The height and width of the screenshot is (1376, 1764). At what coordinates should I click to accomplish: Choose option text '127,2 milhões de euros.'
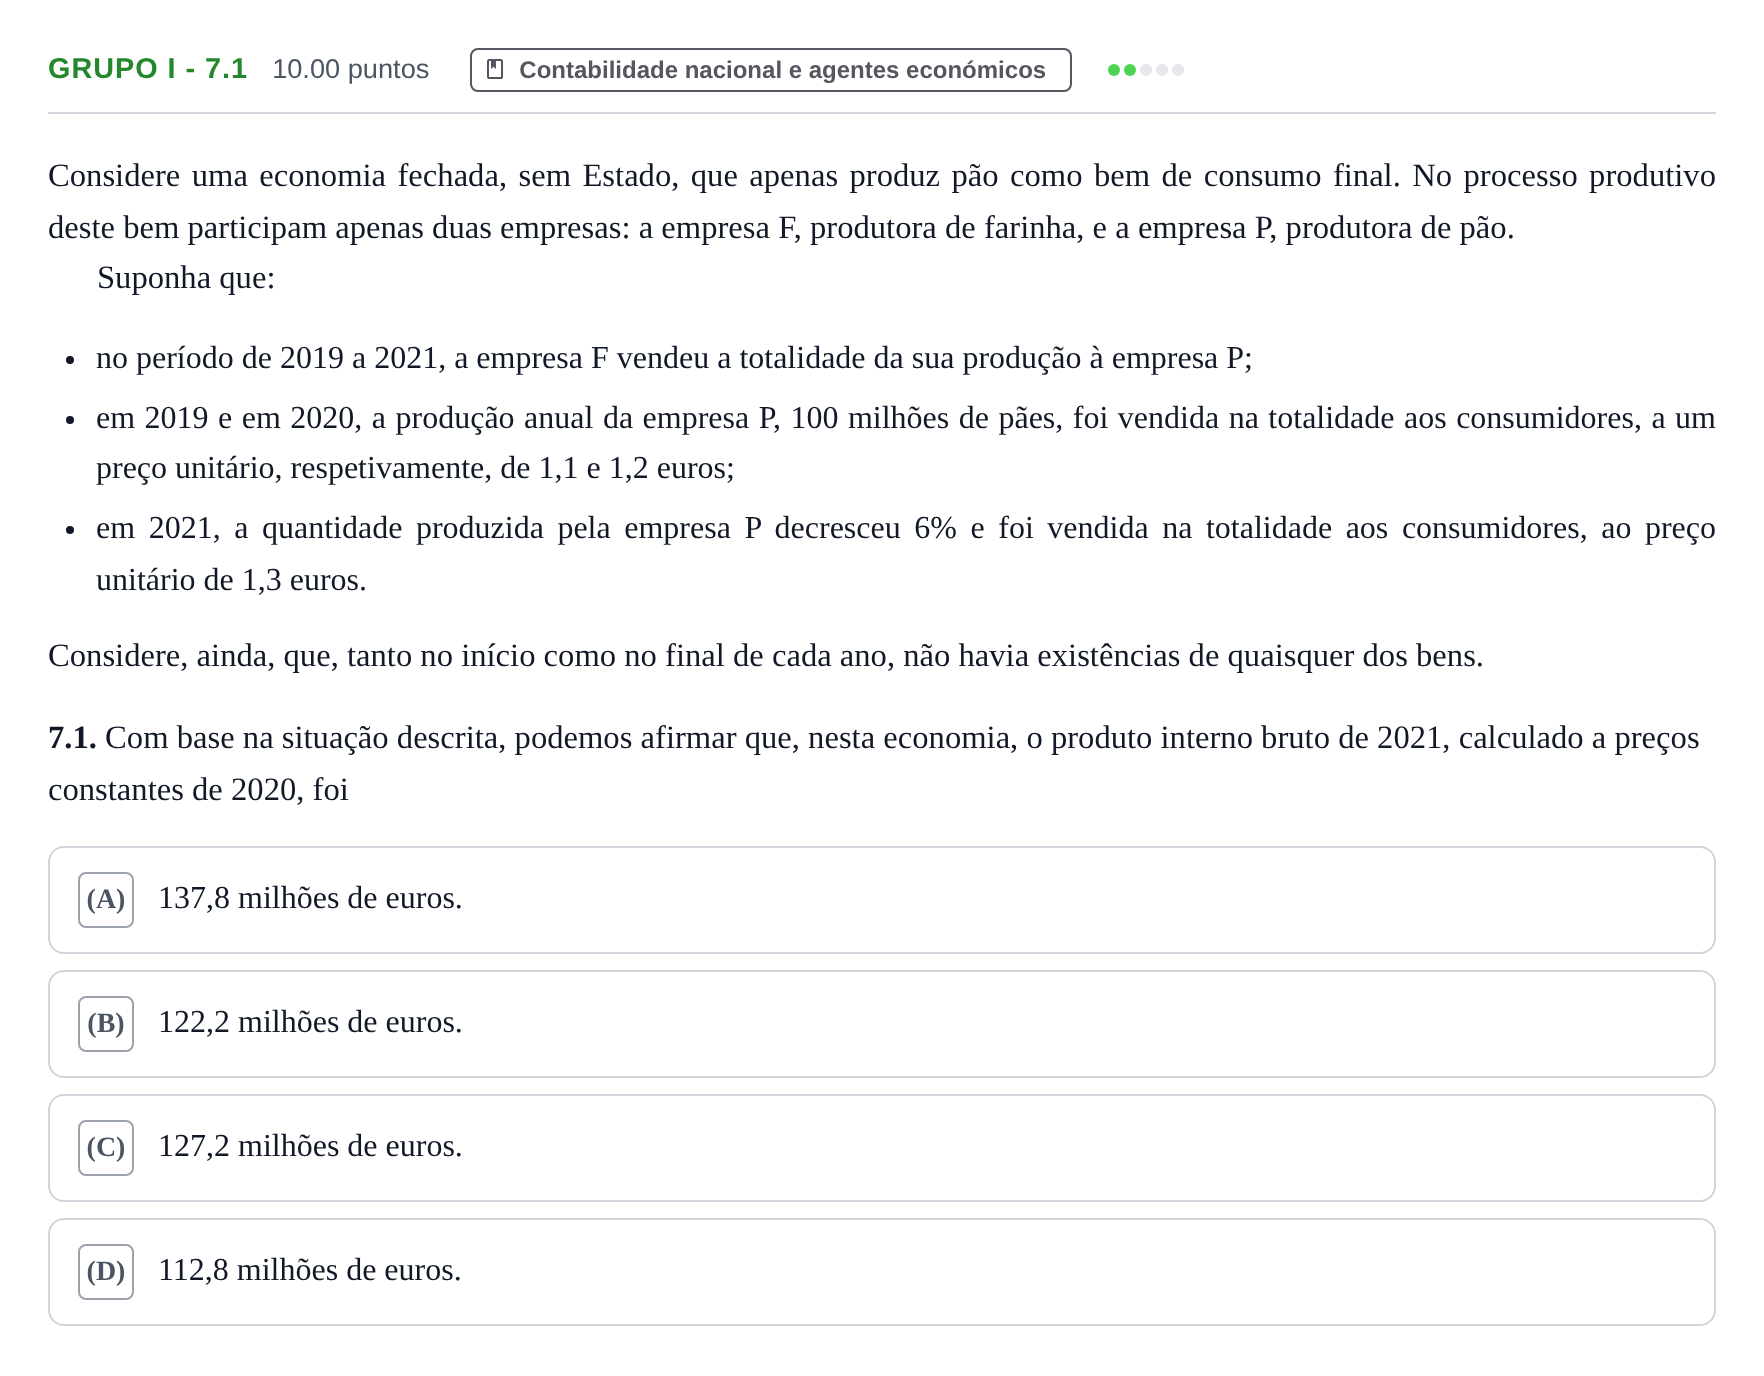coord(311,1146)
